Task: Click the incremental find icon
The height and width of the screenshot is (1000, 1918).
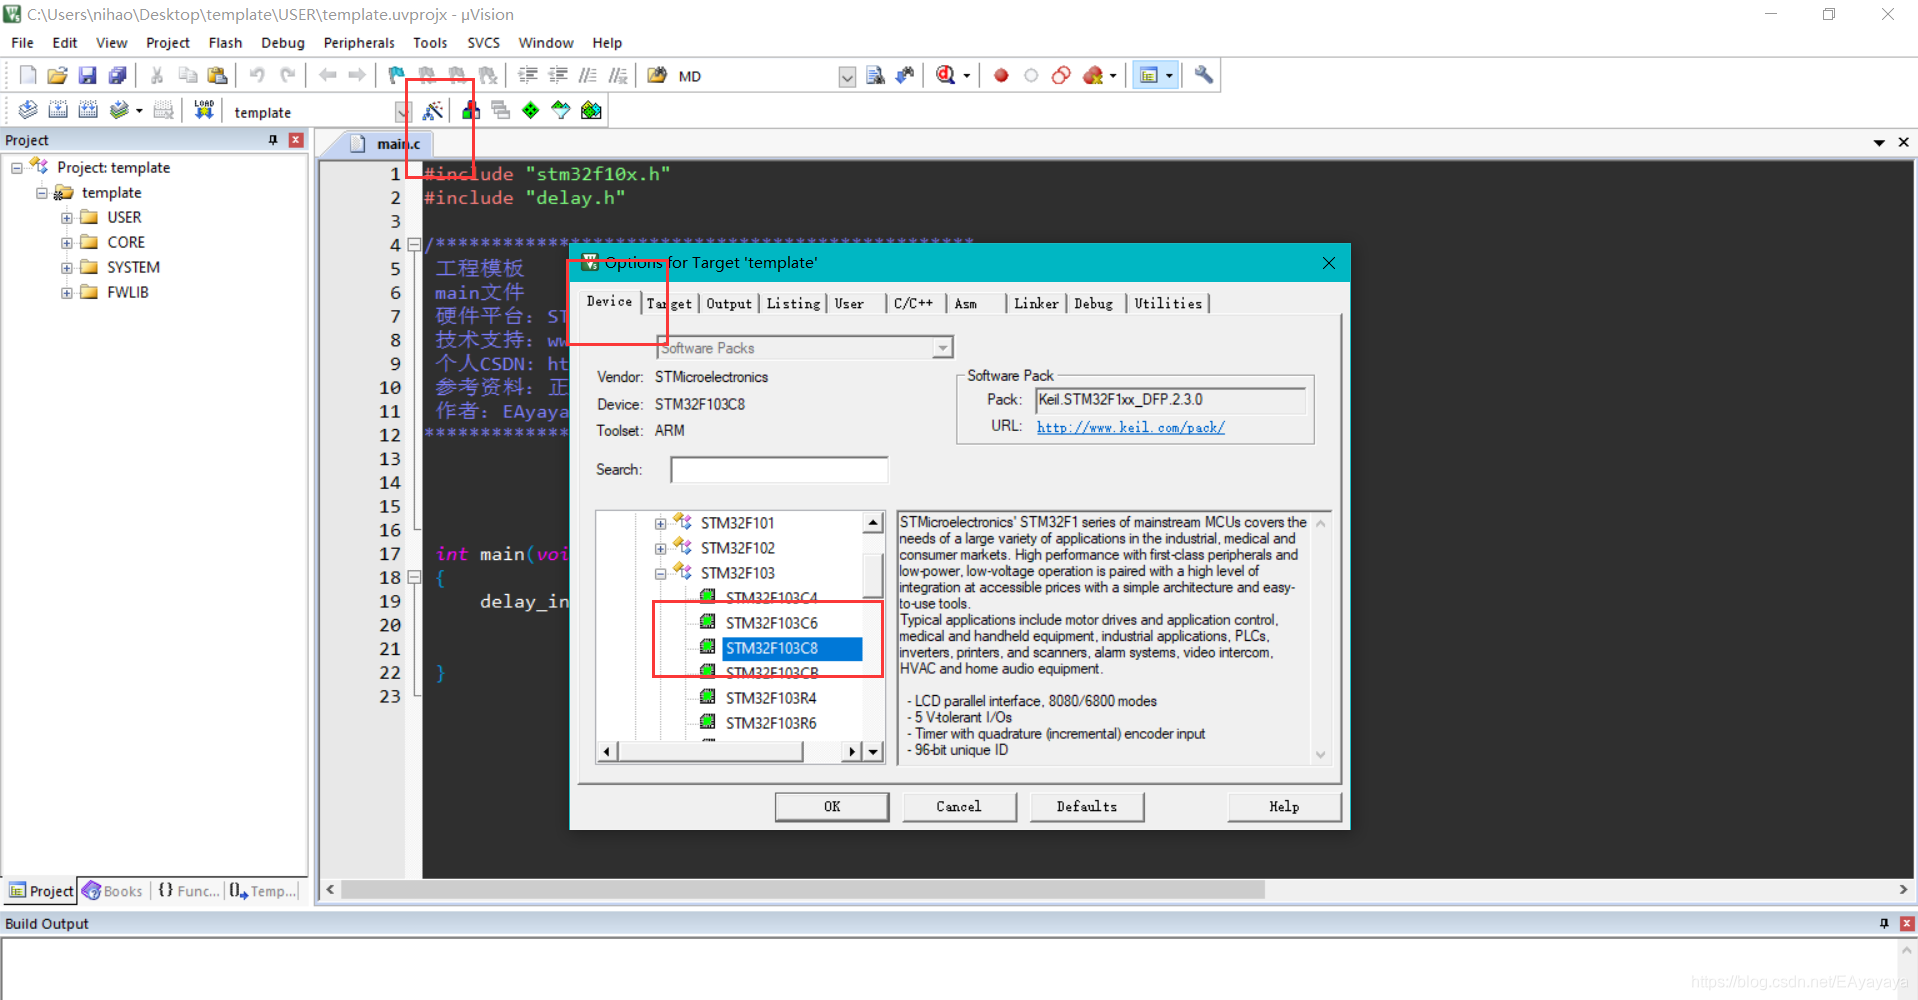Action: [x=905, y=75]
